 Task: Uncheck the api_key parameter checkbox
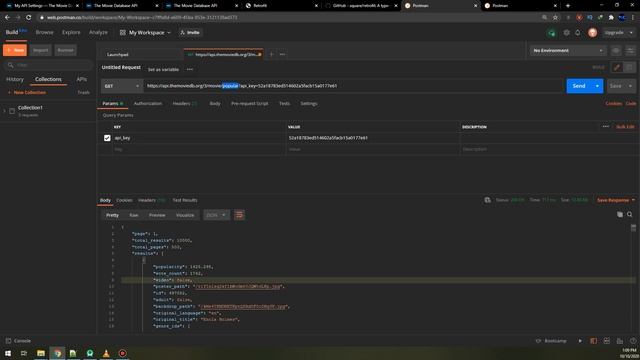coord(107,138)
